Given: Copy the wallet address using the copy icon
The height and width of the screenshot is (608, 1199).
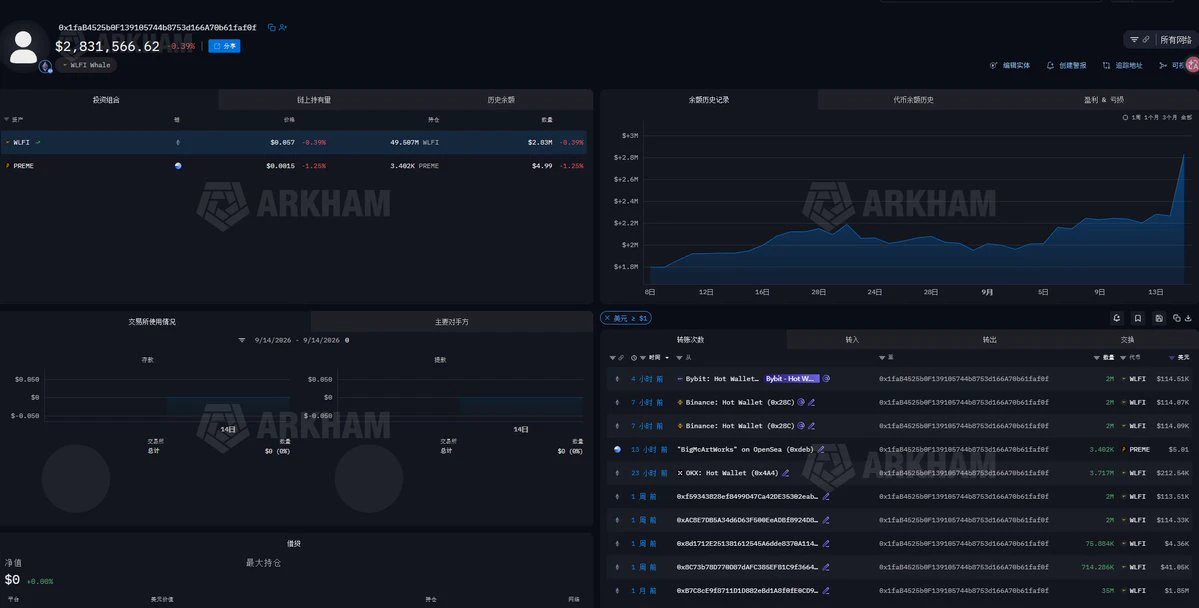Looking at the screenshot, I should (271, 28).
